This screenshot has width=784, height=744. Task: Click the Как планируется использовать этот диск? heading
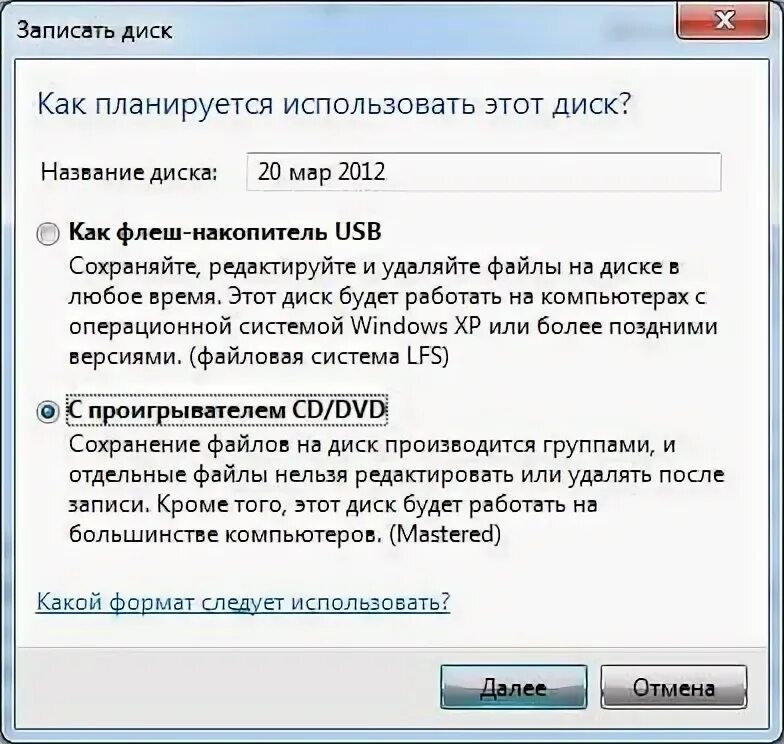pos(334,104)
